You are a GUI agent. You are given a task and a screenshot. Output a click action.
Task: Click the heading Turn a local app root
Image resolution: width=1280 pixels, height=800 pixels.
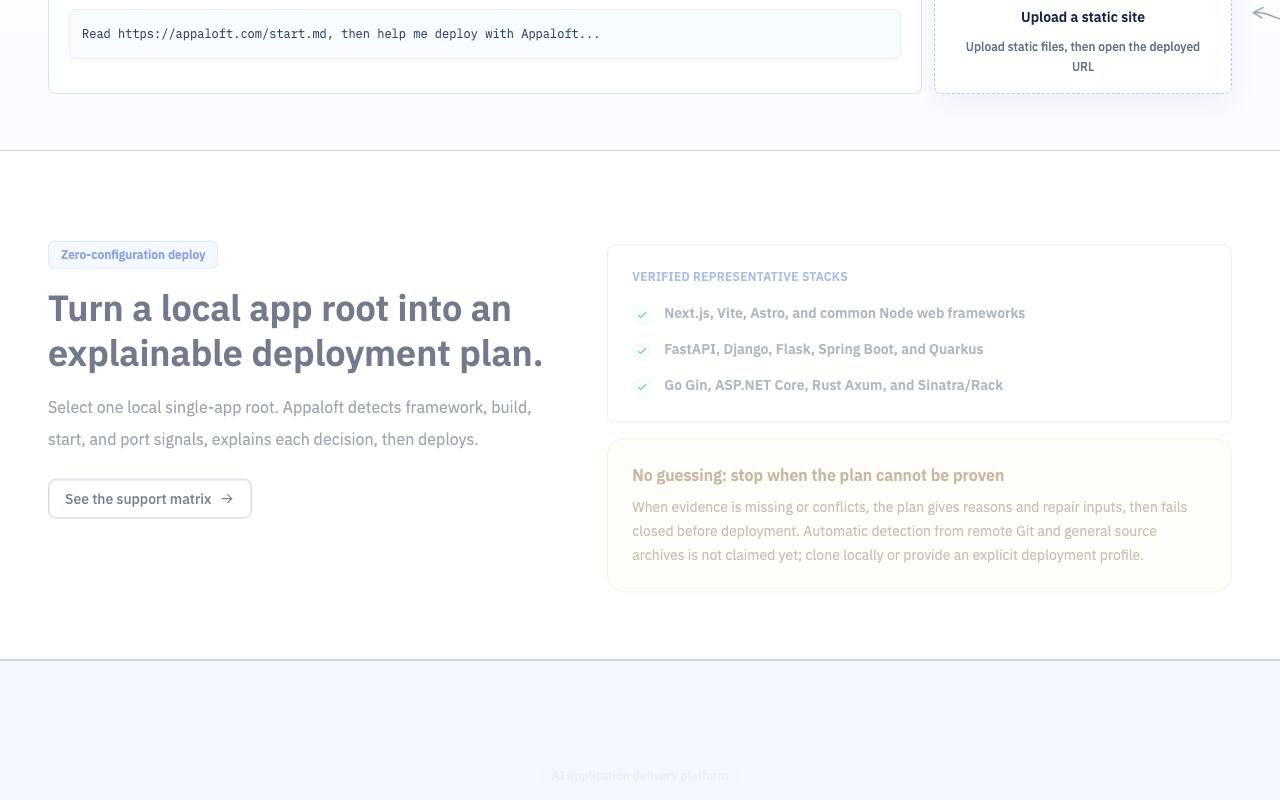[x=296, y=331]
